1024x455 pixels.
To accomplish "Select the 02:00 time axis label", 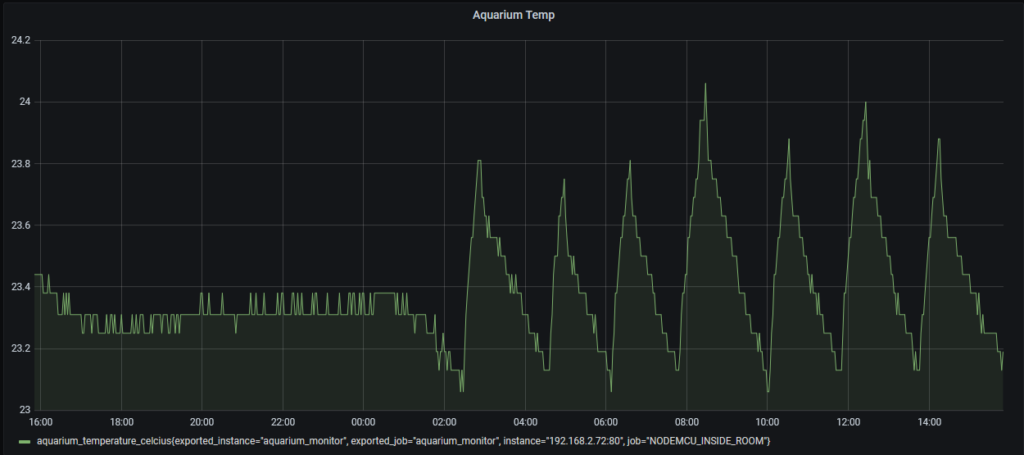I will [444, 422].
